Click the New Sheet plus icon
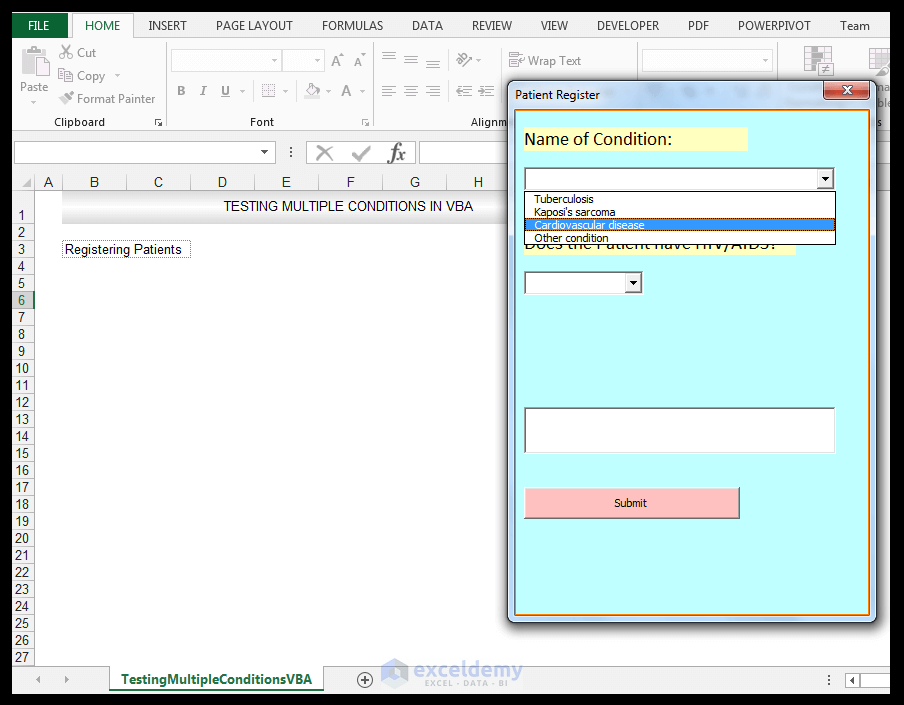Viewport: 904px width, 705px height. coord(364,680)
